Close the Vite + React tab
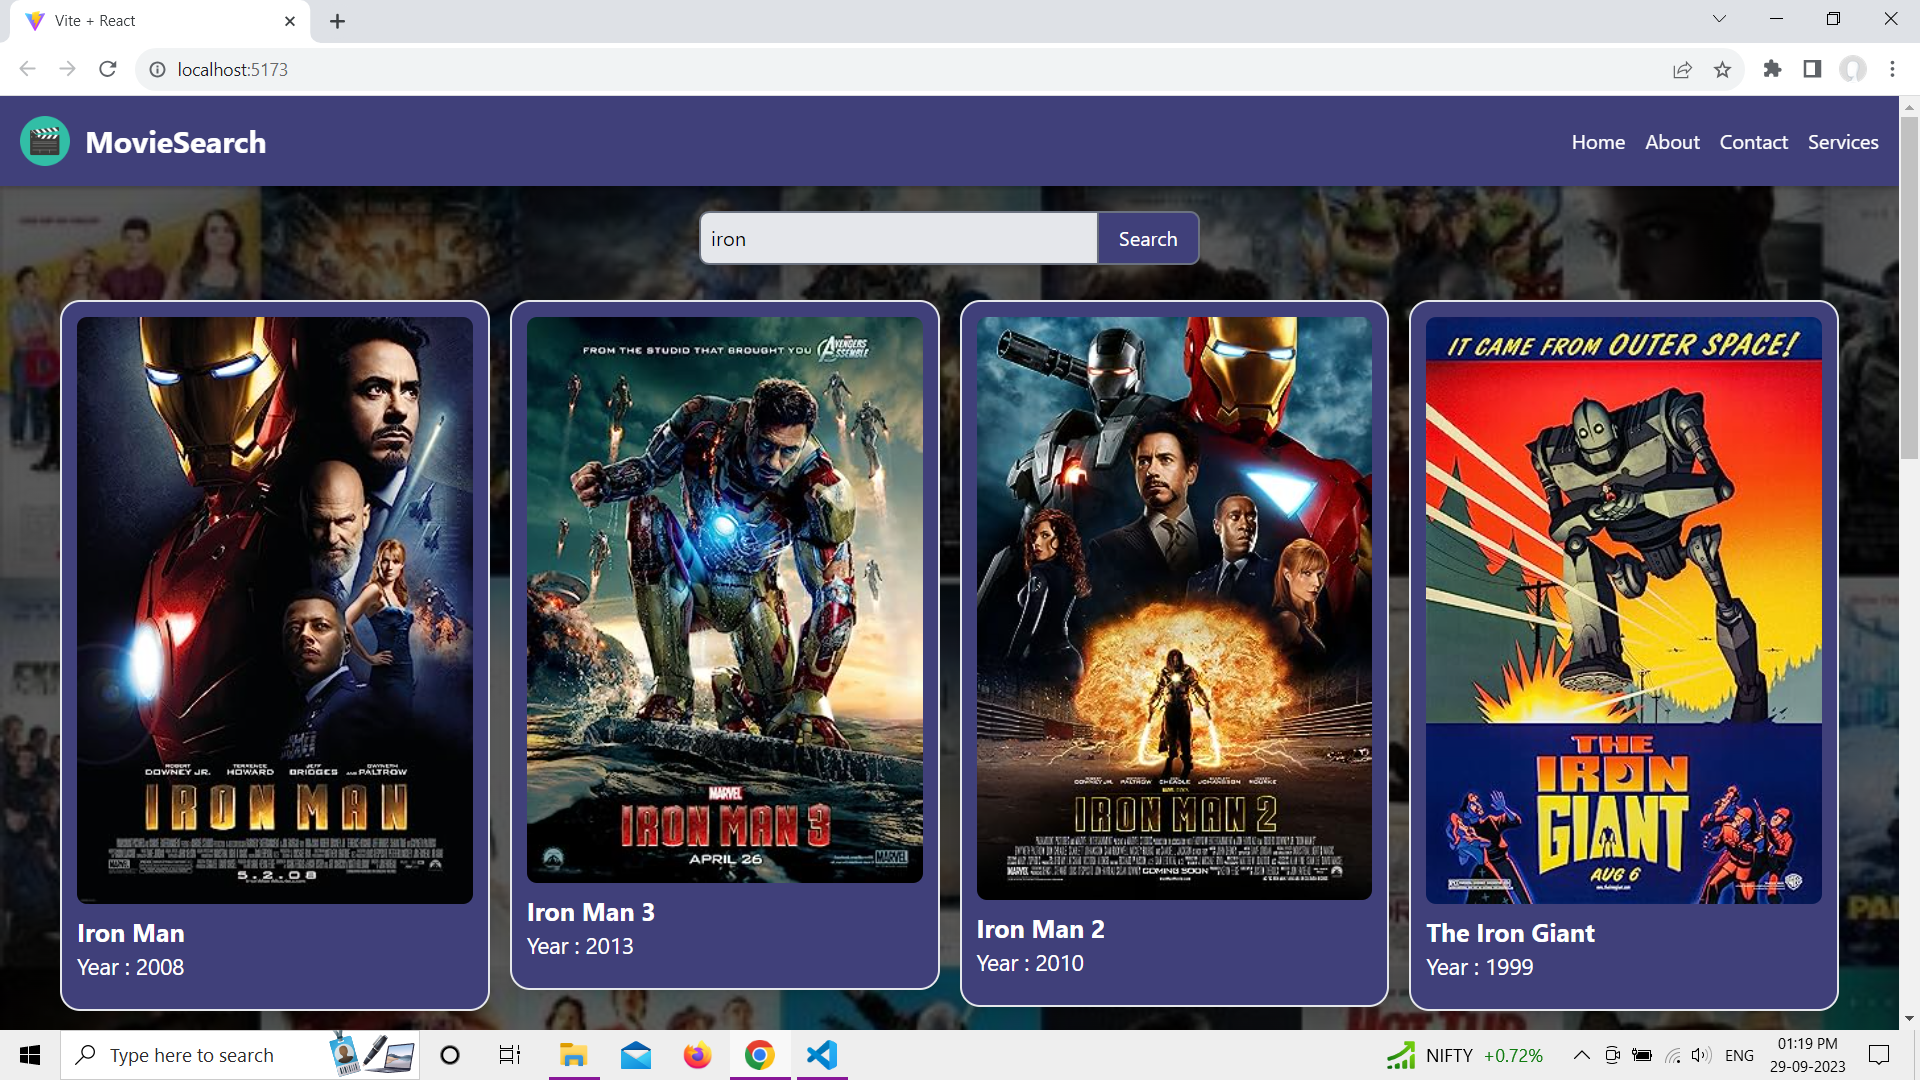 click(290, 21)
